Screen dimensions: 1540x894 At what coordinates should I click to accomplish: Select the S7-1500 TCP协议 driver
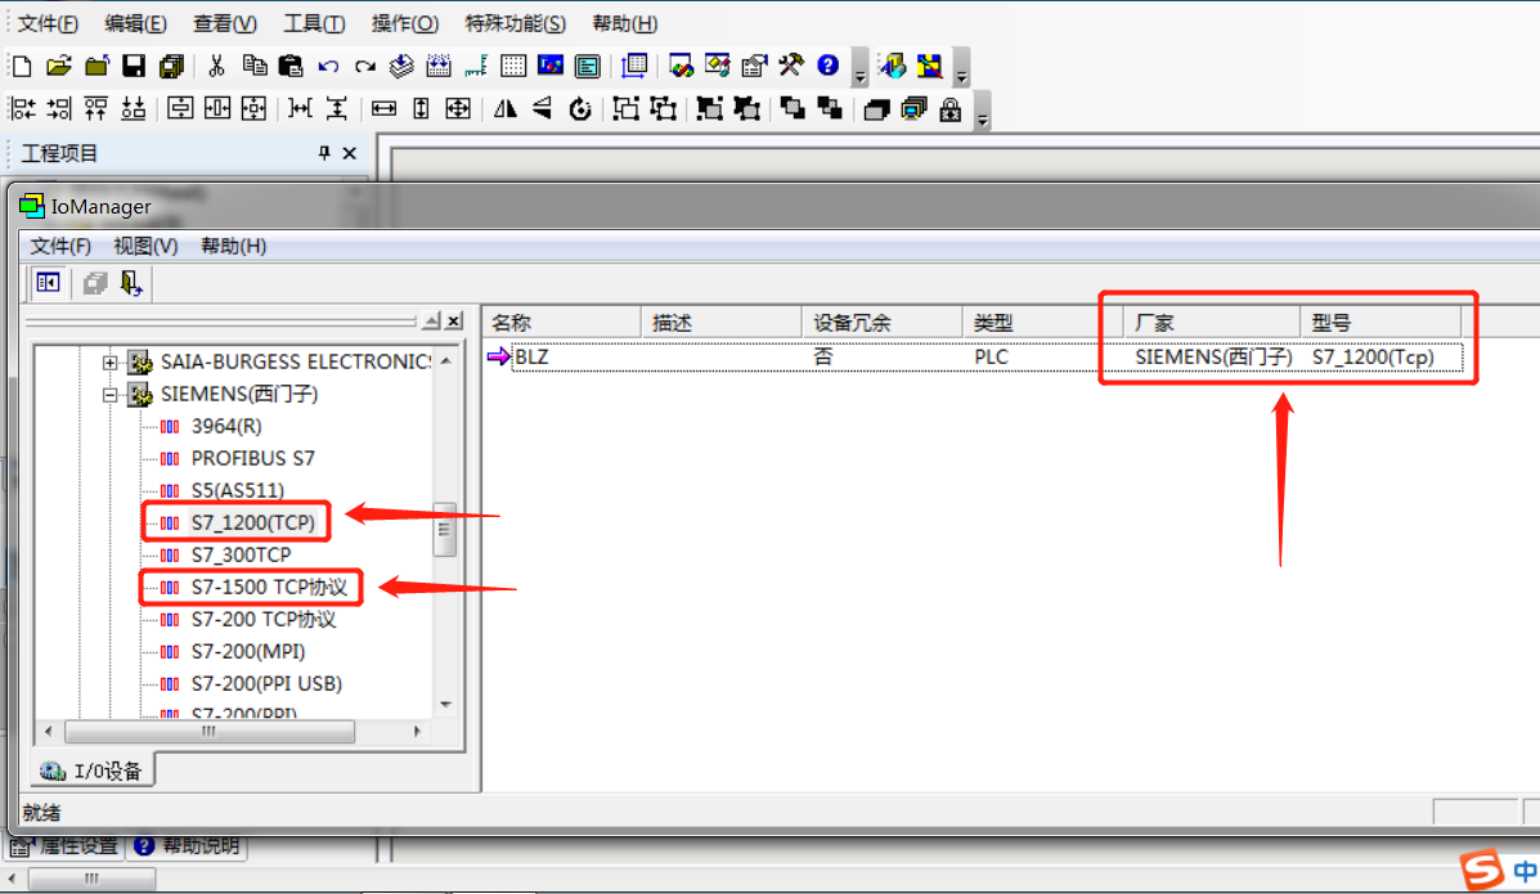point(269,587)
